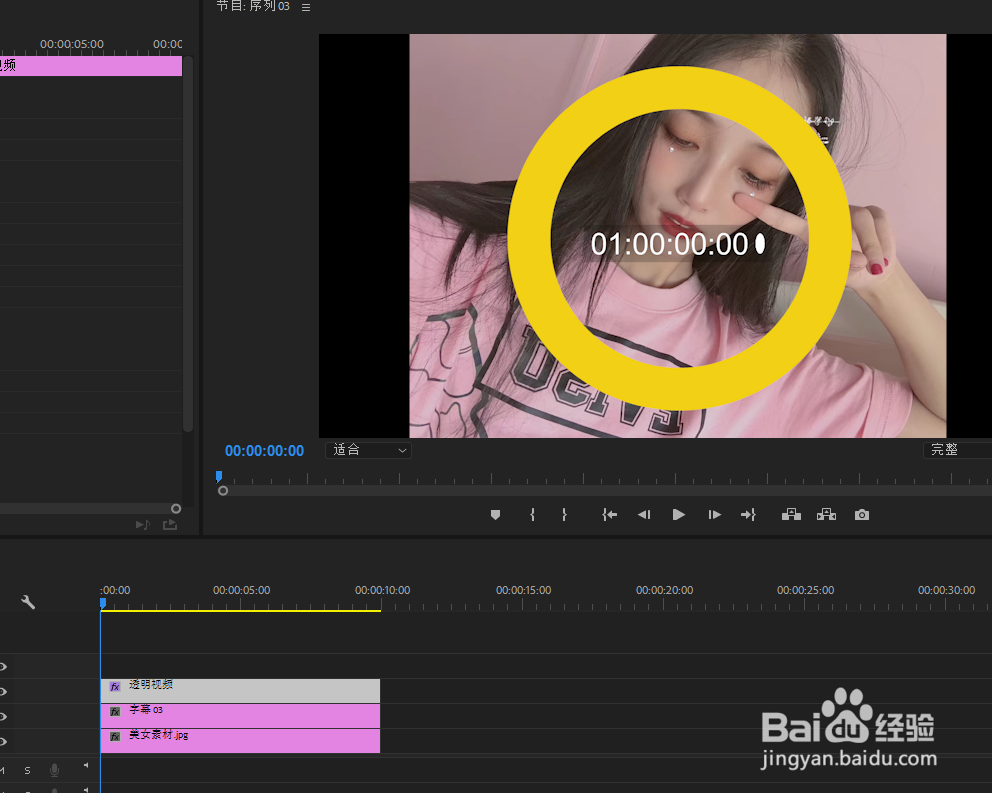This screenshot has width=992, height=793.
Task: Toggle visibility eye of 字幕 03 track
Action: 3,716
